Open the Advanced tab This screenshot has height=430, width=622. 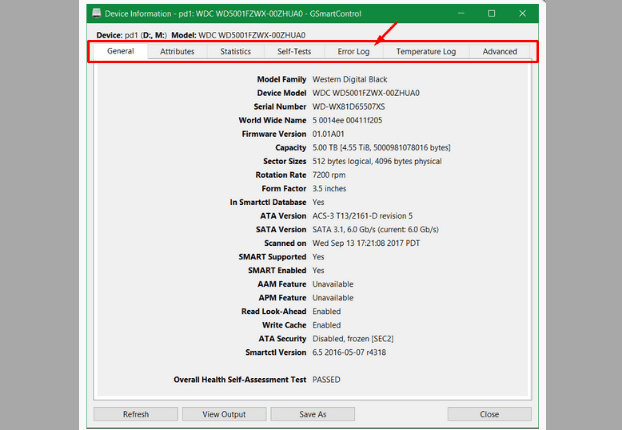[x=500, y=52]
